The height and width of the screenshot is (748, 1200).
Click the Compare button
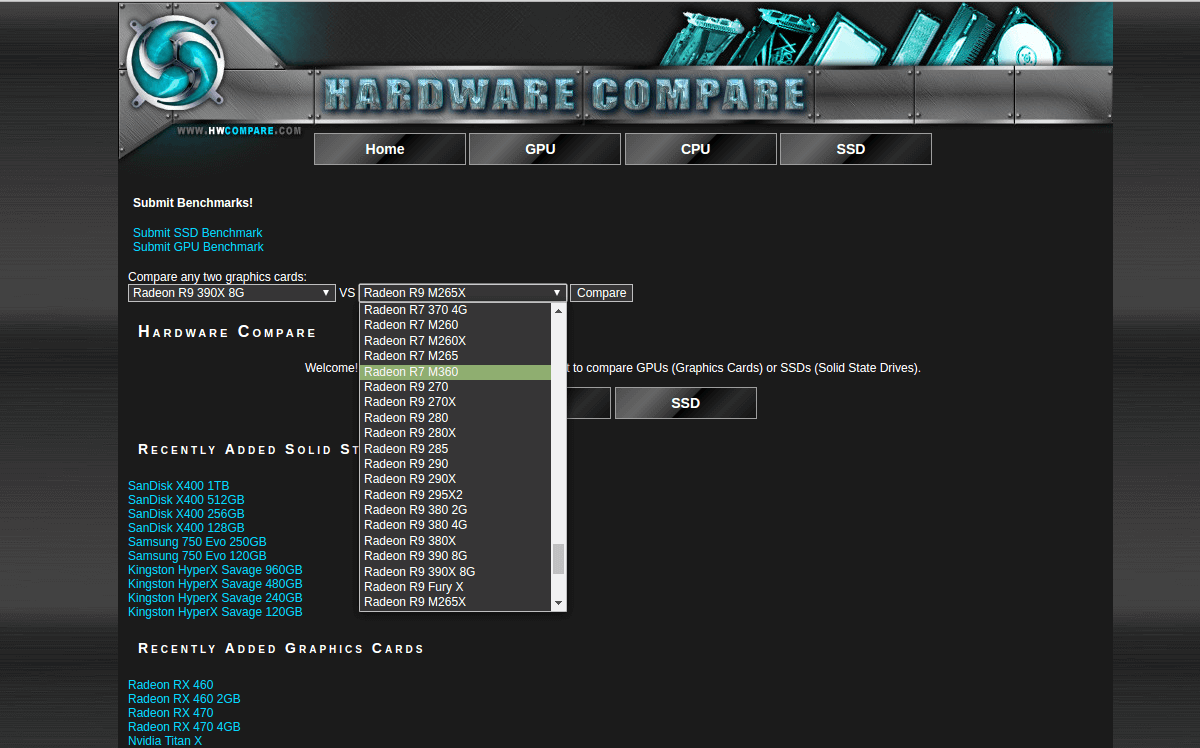[602, 293]
